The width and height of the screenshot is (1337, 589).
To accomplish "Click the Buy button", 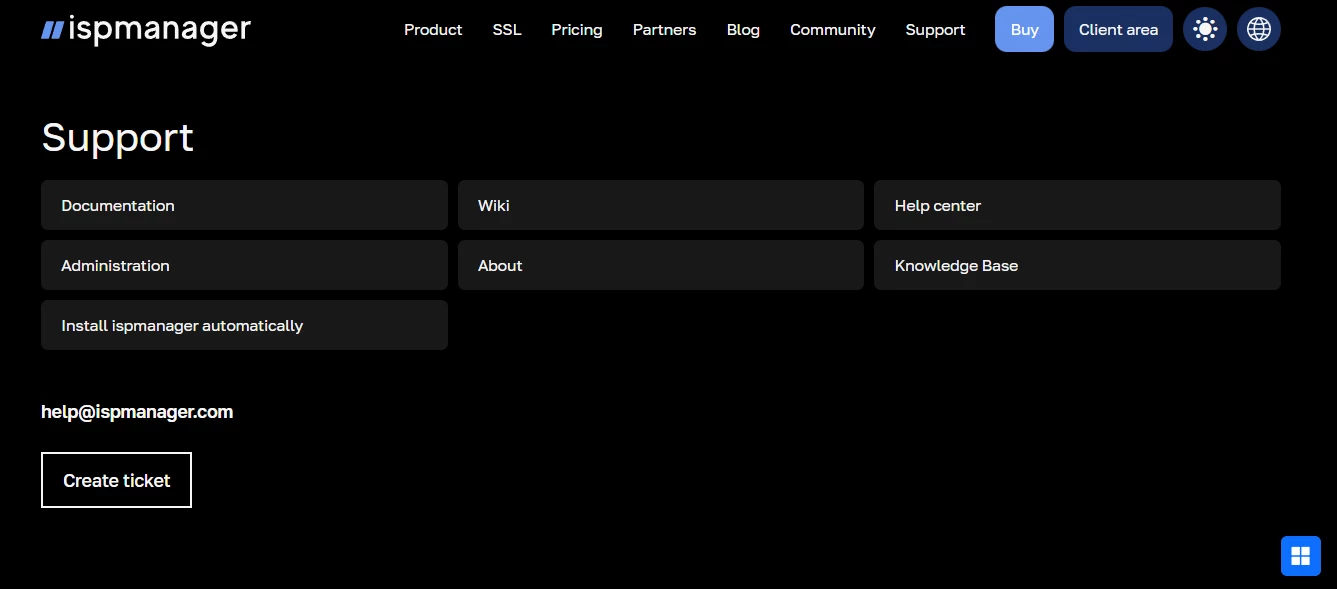I will [x=1023, y=29].
